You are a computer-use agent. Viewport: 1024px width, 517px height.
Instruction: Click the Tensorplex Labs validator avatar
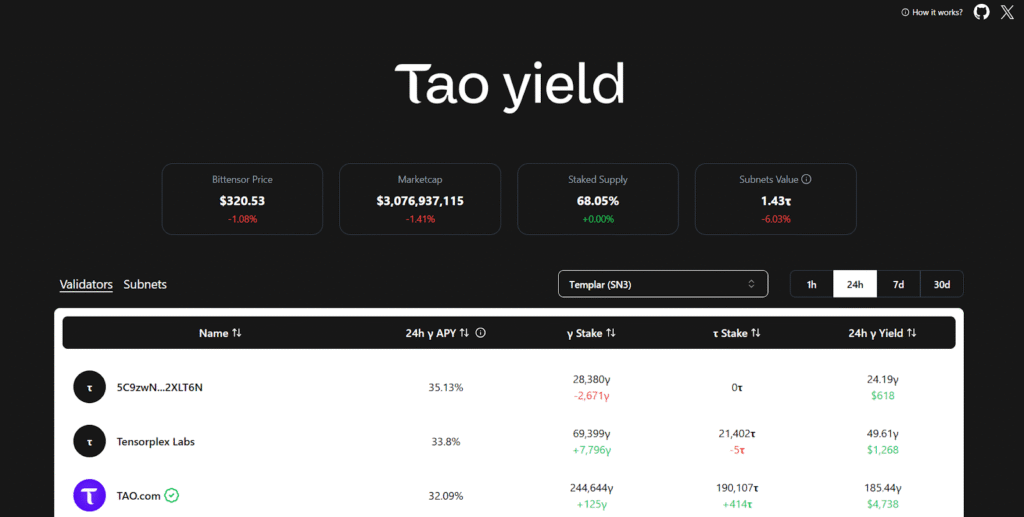(x=89, y=441)
